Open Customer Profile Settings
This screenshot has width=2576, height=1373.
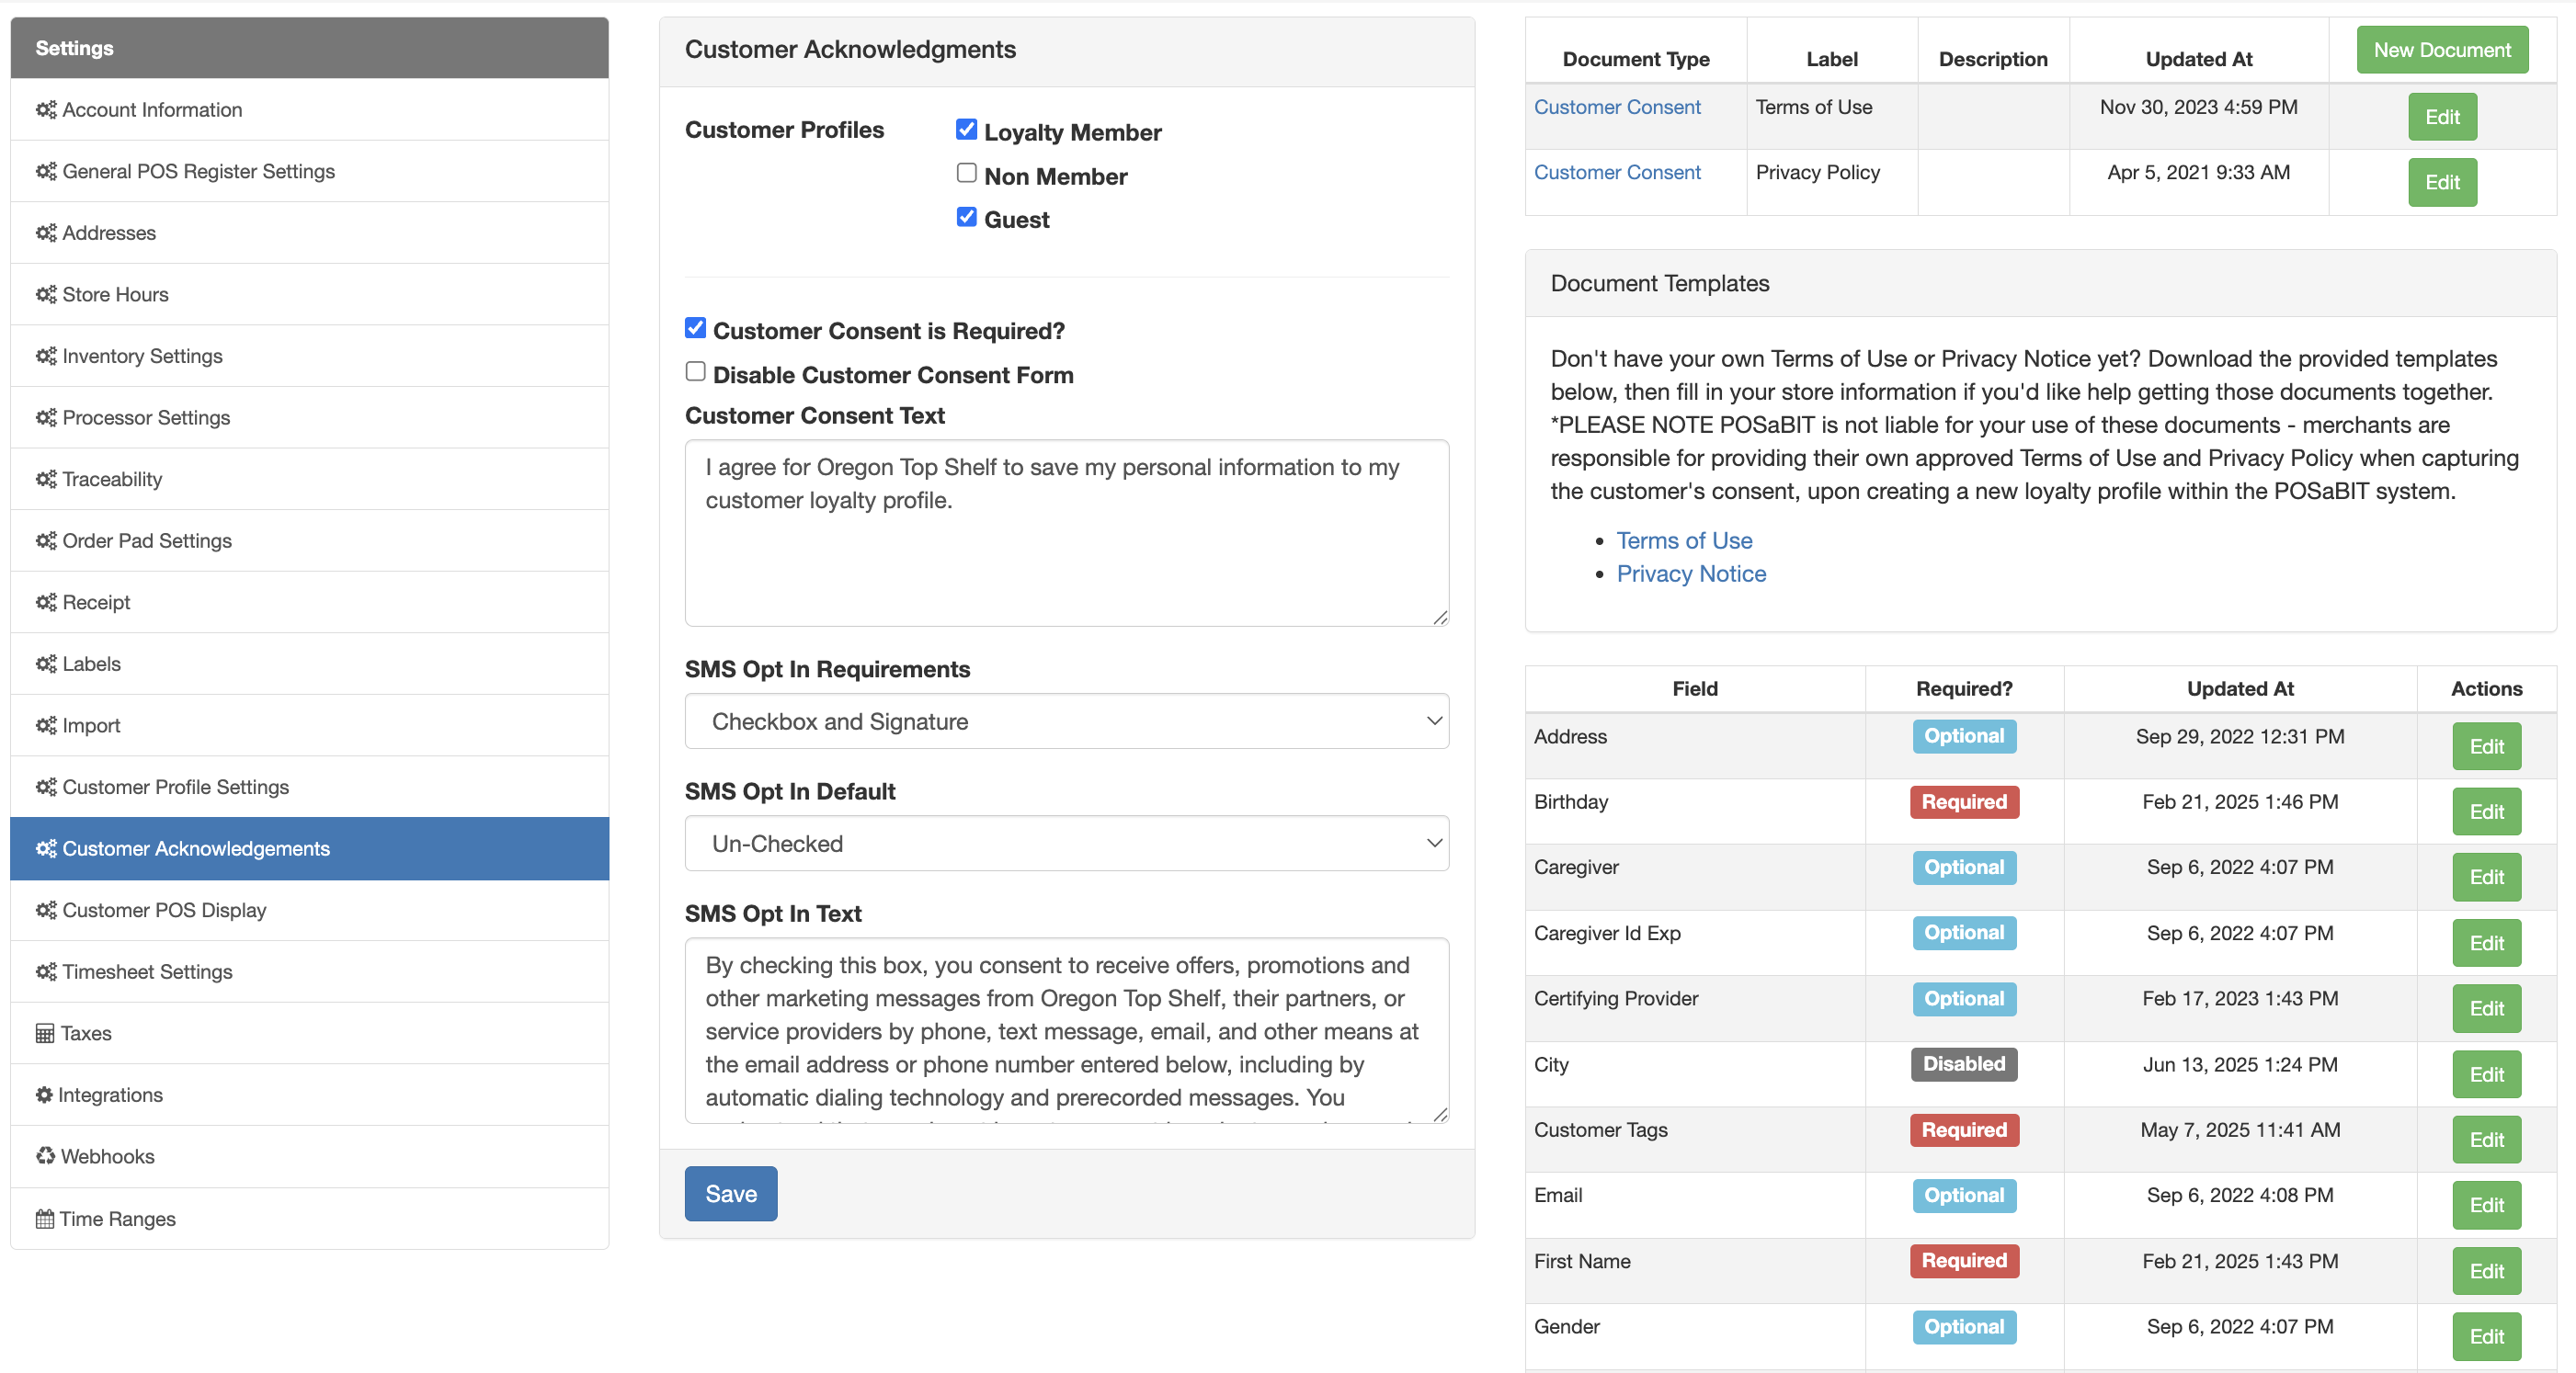point(309,787)
